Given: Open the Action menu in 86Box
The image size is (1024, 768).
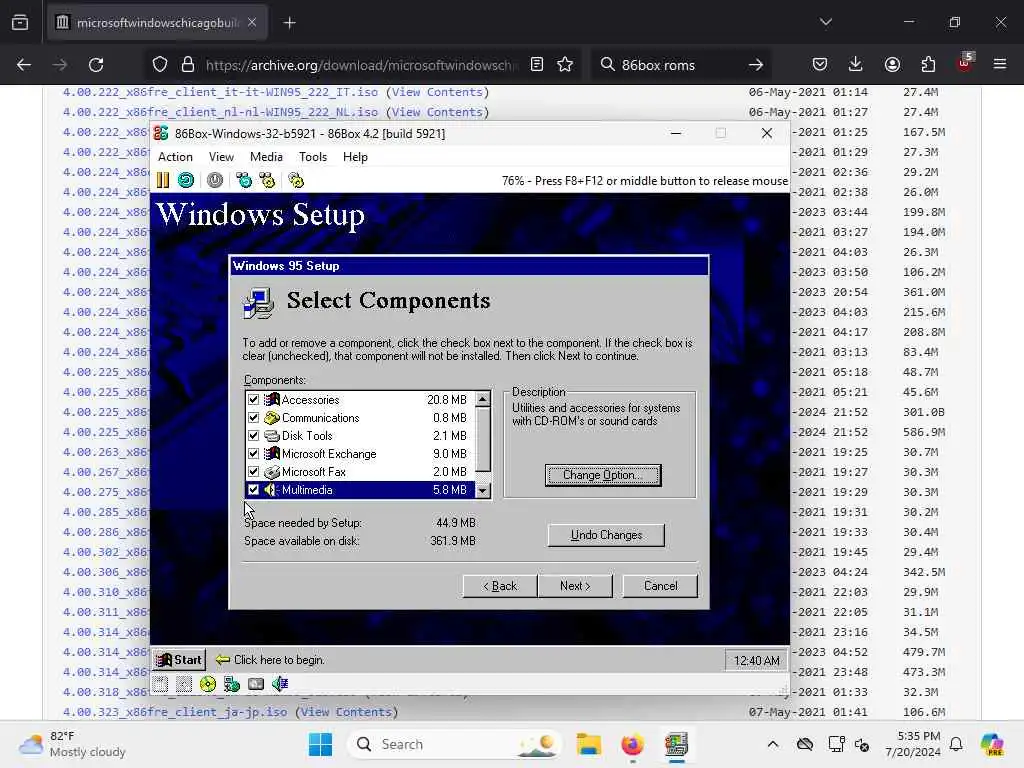Looking at the screenshot, I should point(175,157).
